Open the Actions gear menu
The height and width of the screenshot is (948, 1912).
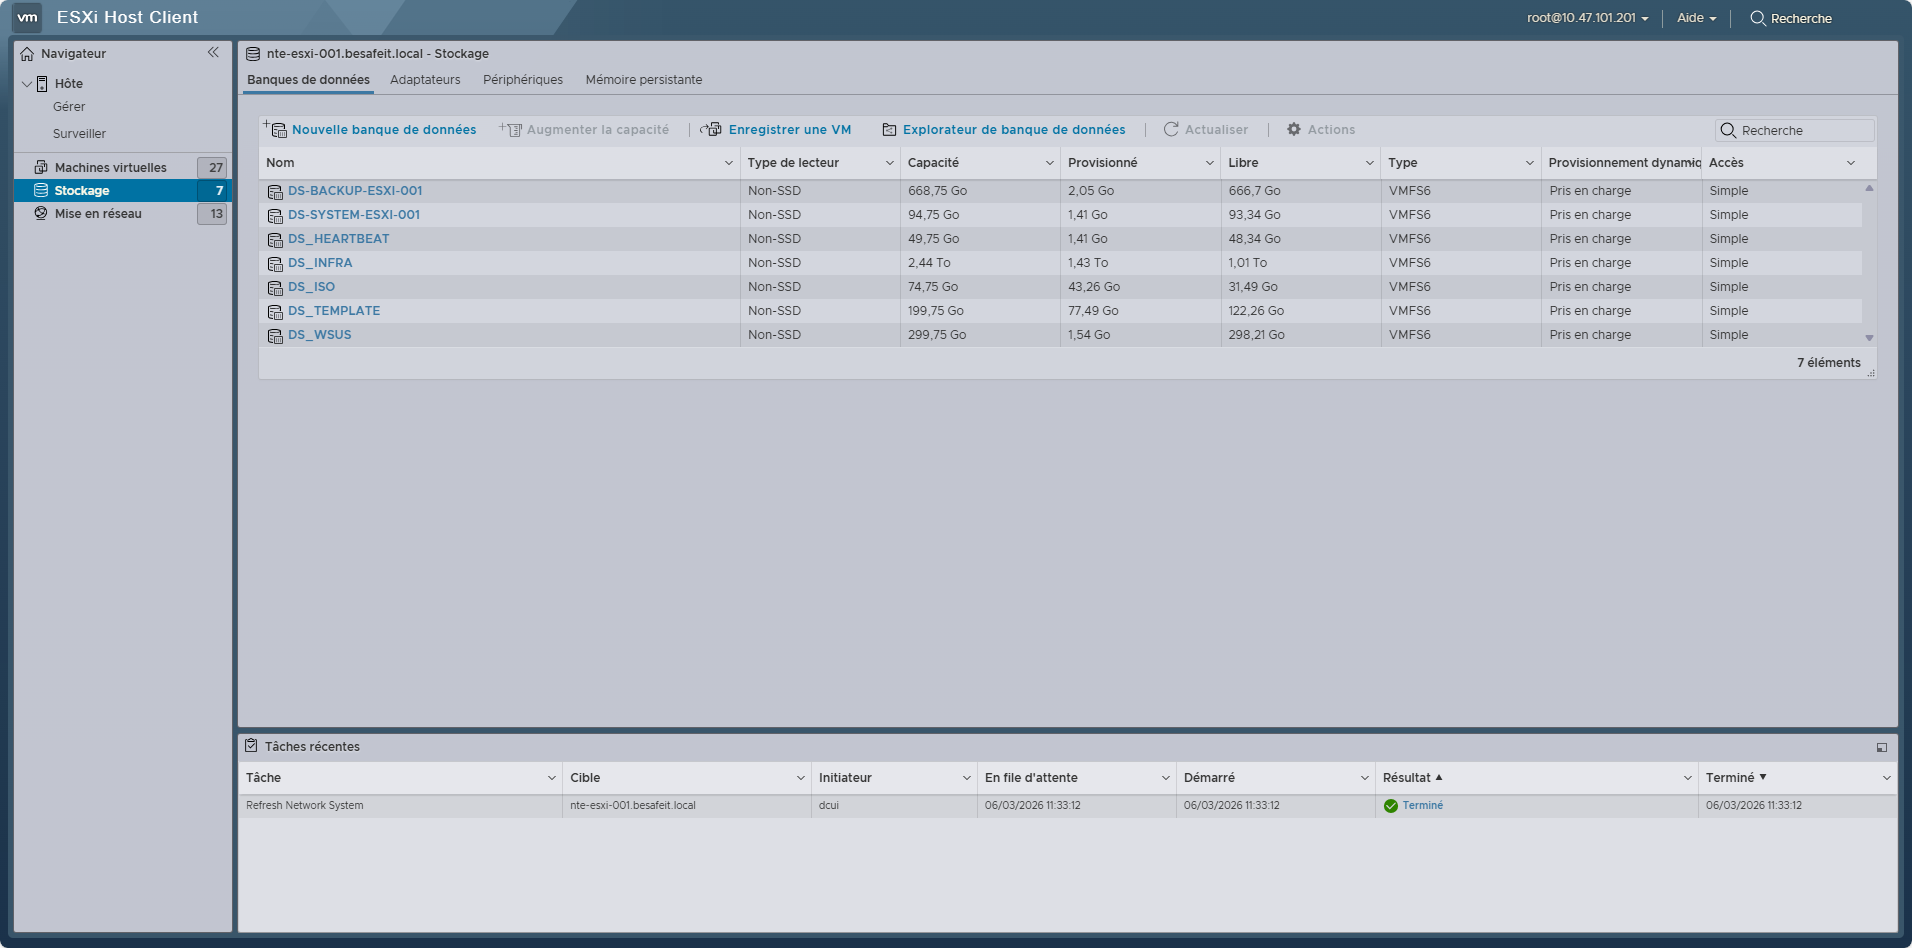(1320, 130)
